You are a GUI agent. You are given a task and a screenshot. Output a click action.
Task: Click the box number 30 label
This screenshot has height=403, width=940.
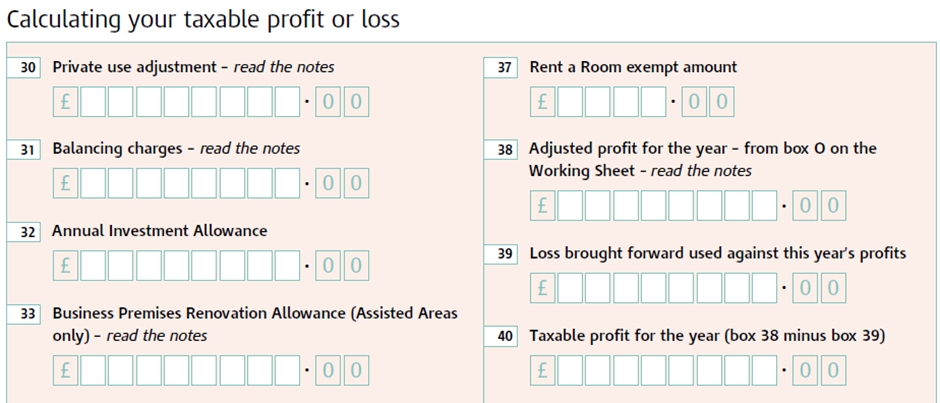29,68
